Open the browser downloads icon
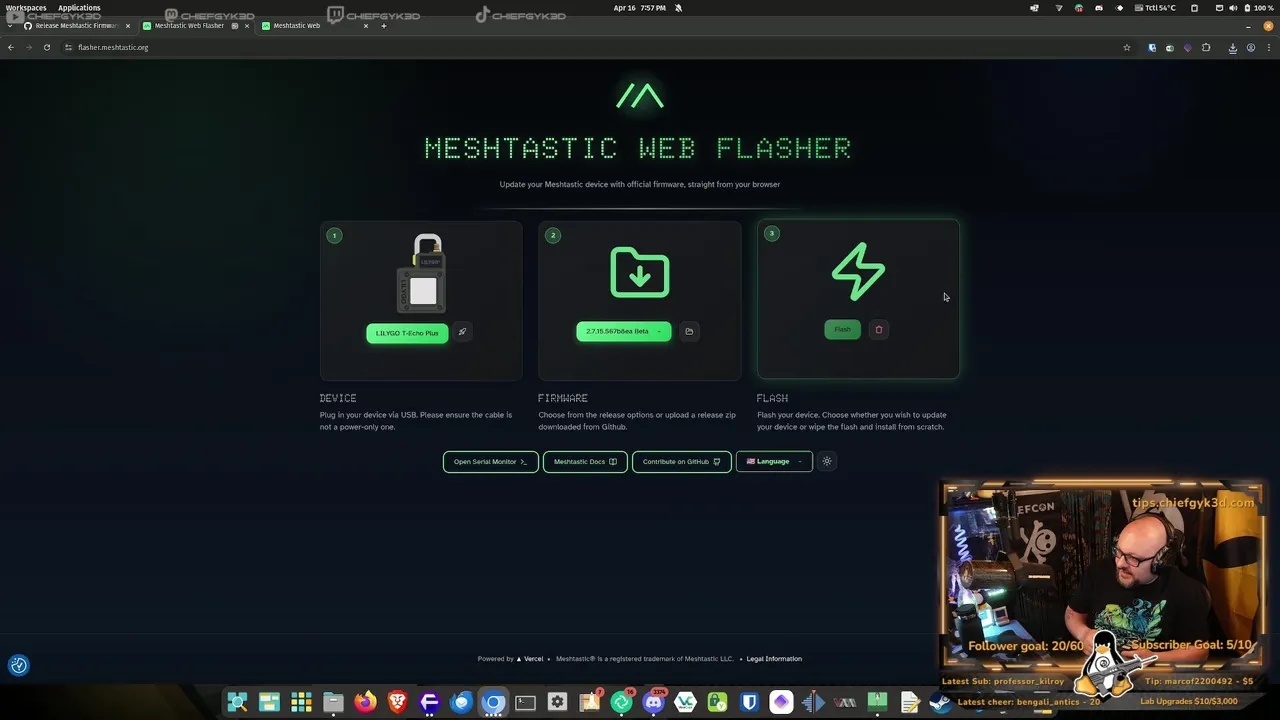This screenshot has width=1280, height=720. pyautogui.click(x=1232, y=47)
